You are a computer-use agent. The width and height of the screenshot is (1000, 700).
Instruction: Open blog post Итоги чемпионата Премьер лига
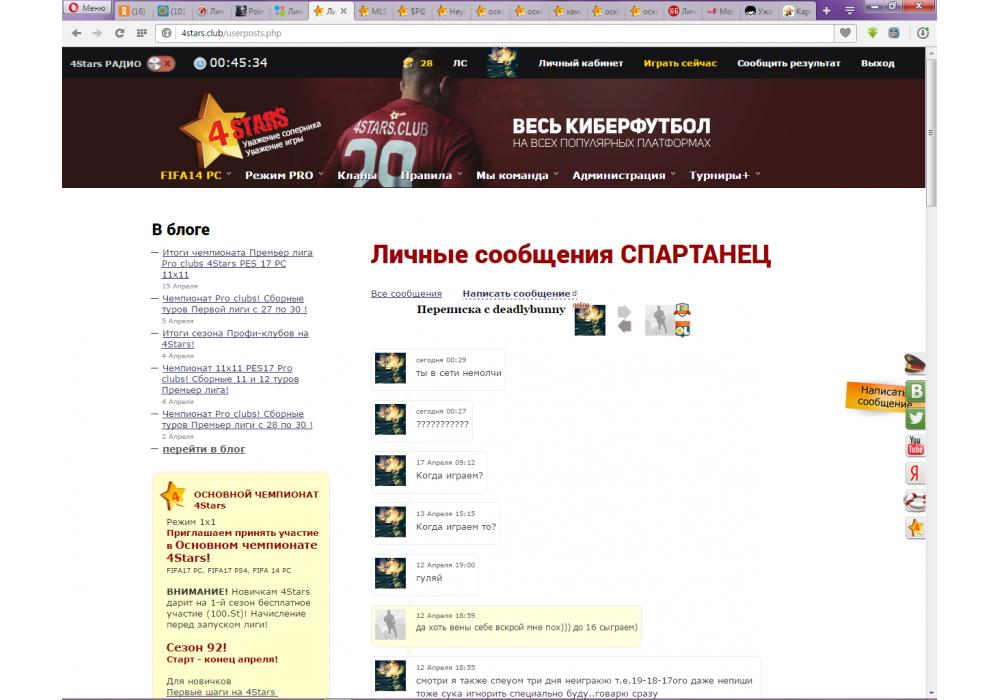(237, 263)
